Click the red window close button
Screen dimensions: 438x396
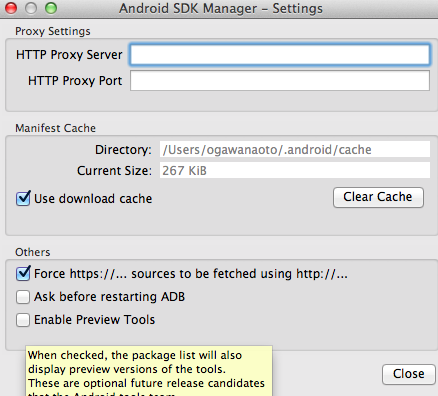pyautogui.click(x=11, y=8)
